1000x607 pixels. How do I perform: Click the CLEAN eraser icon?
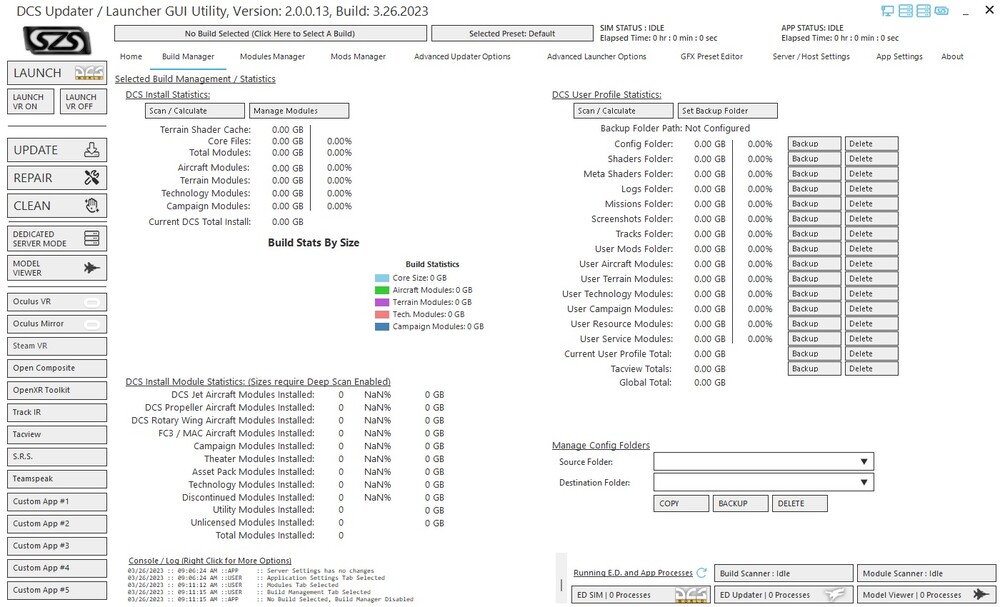point(92,204)
